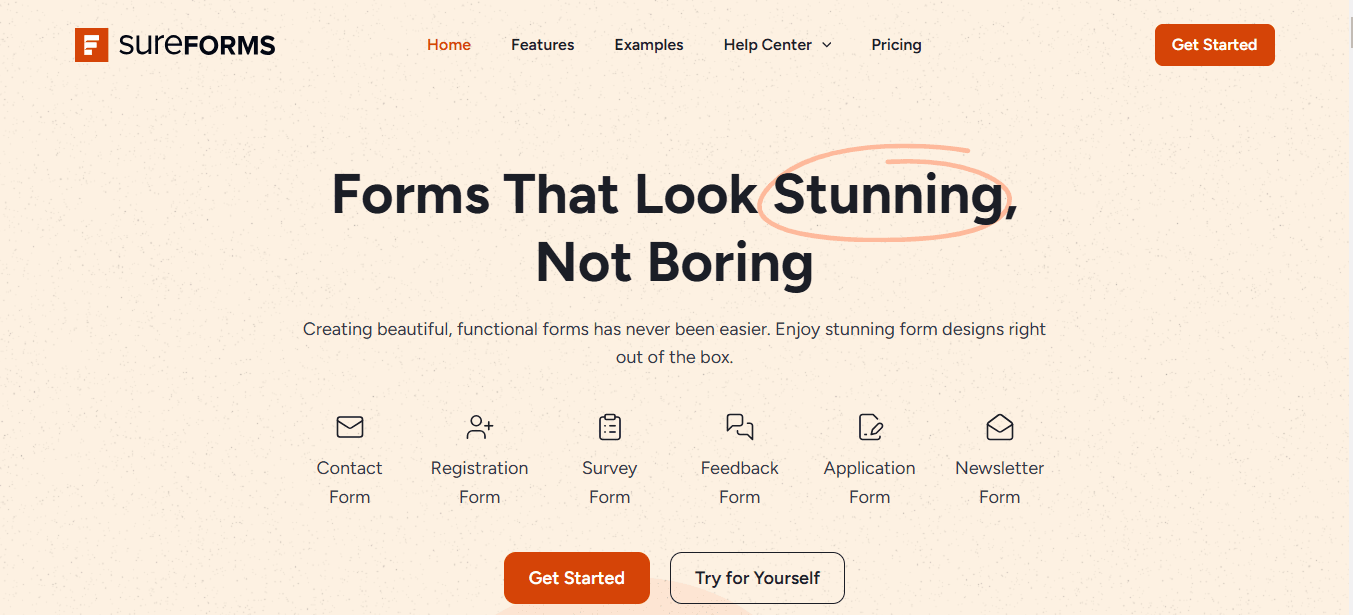Screen dimensions: 1353x615
Task: Select the Newsletter Form open-envelope icon
Action: 1000,427
